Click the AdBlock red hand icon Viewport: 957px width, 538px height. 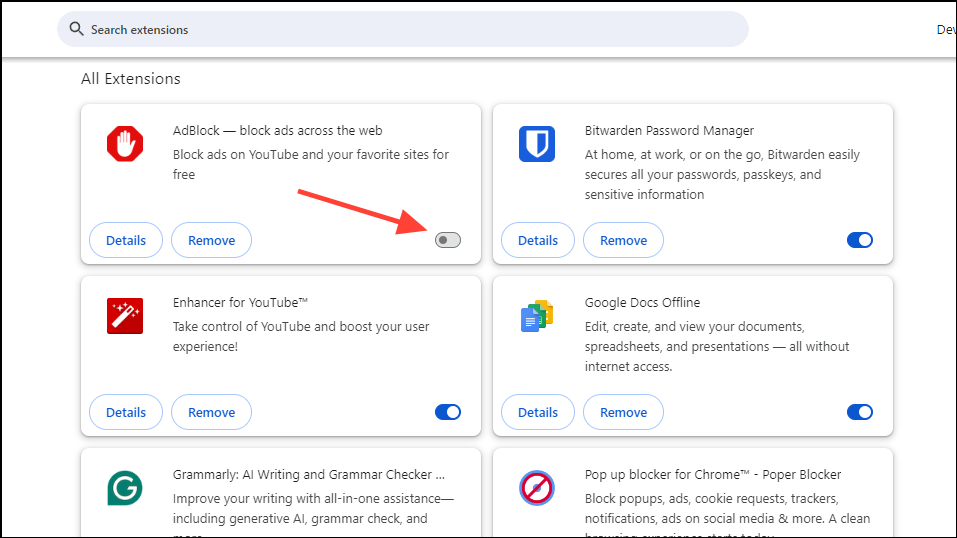pos(125,144)
